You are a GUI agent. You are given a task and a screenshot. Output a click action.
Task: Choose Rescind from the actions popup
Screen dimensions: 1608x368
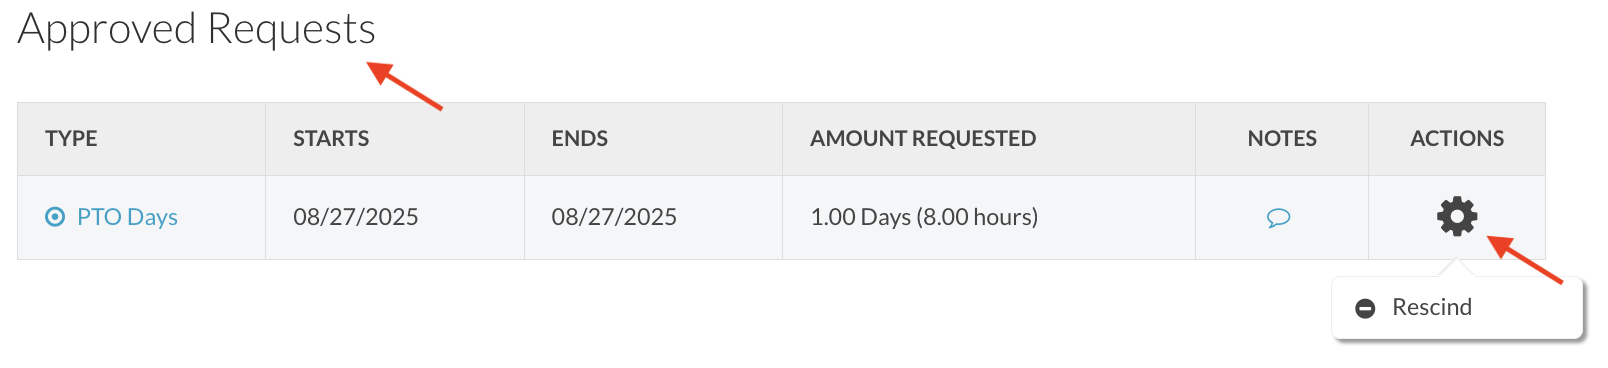point(1431,307)
